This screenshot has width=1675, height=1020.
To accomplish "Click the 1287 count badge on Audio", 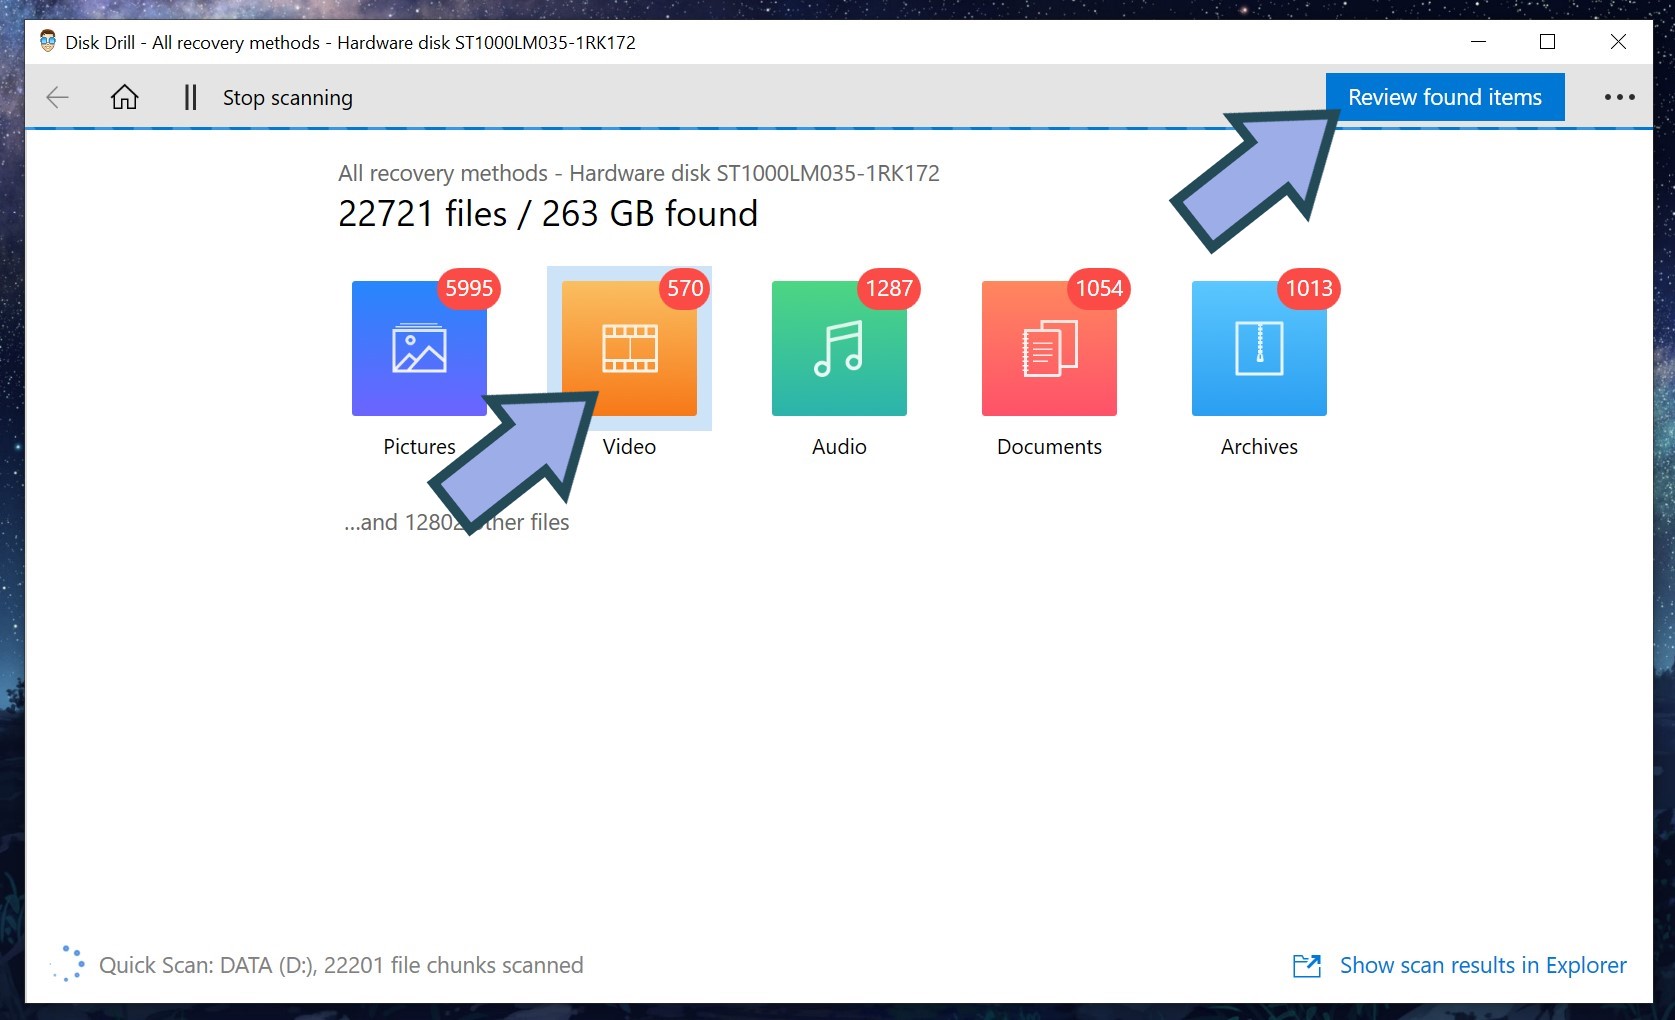I will pyautogui.click(x=889, y=289).
